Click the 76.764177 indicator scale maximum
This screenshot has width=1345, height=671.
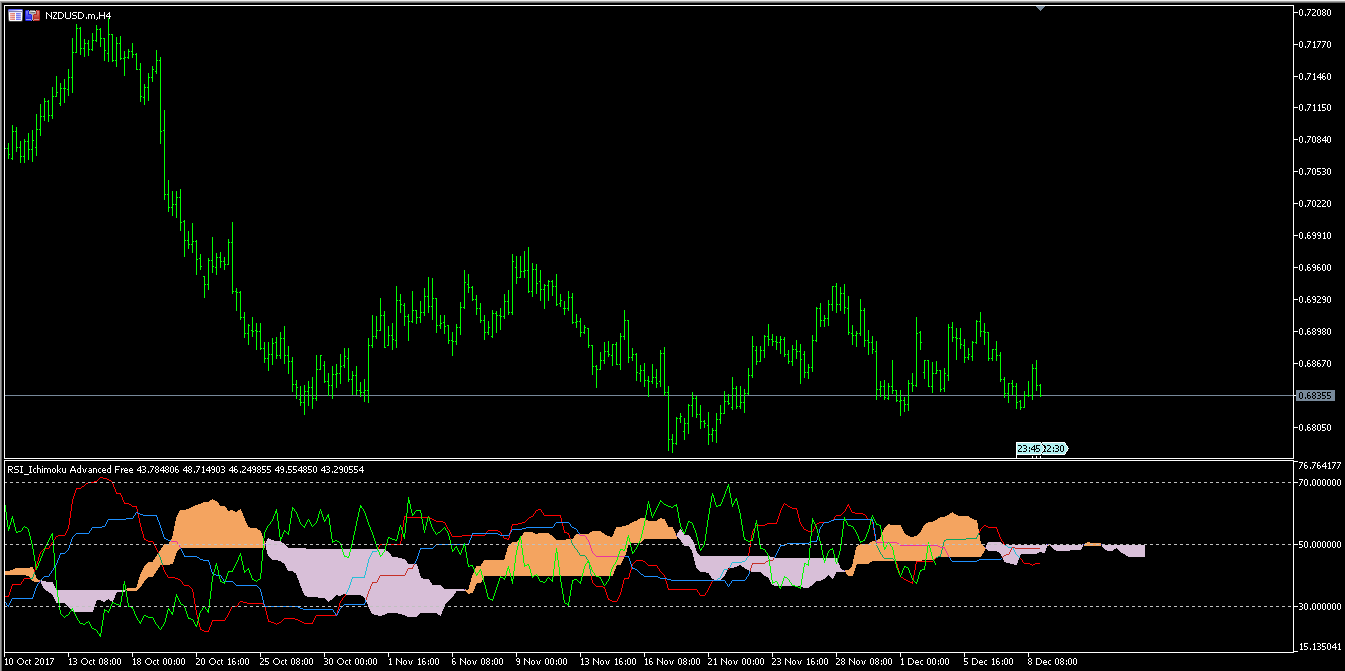1319,465
